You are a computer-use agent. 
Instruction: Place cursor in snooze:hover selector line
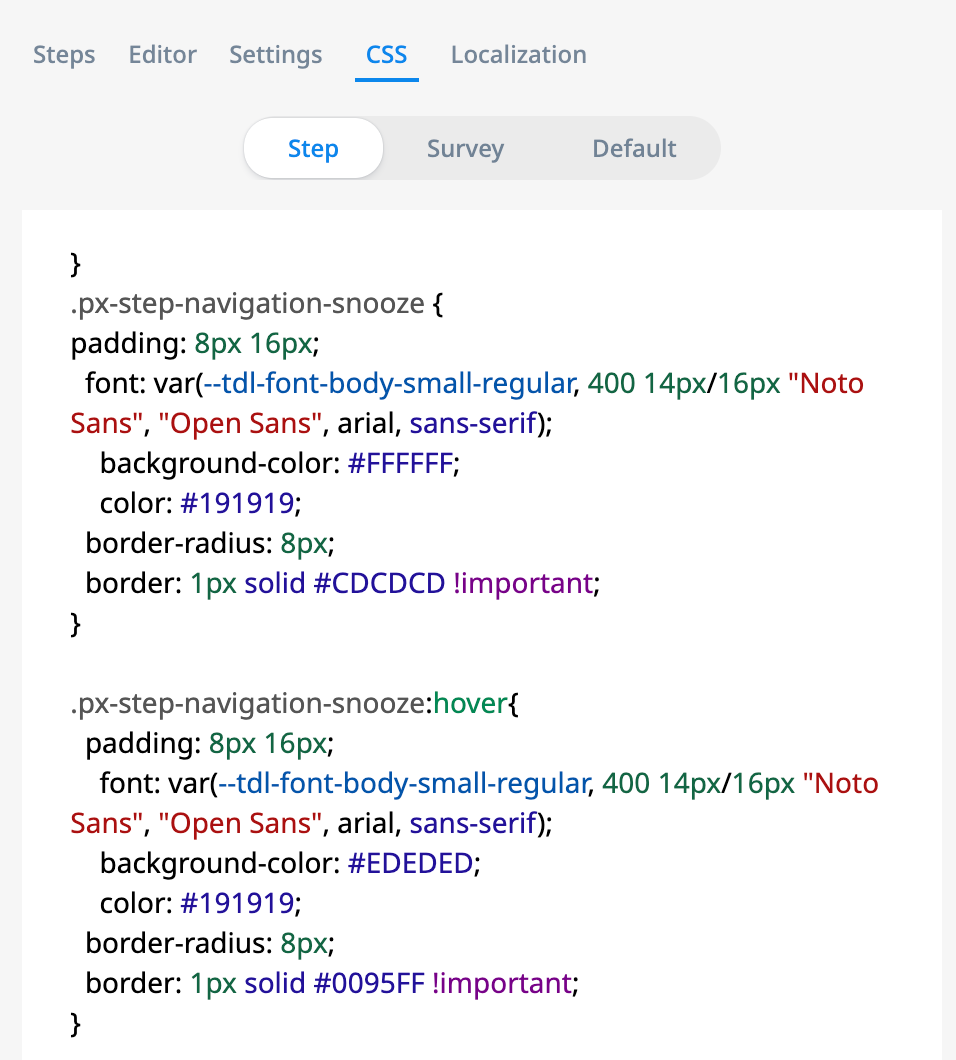tap(295, 704)
